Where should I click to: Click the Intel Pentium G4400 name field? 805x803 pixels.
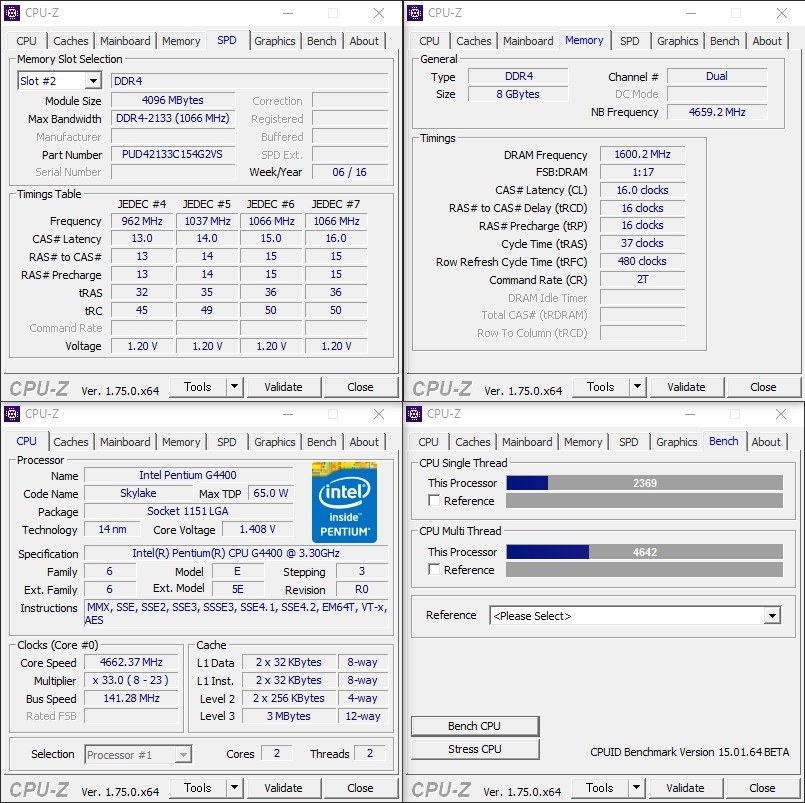(x=188, y=475)
